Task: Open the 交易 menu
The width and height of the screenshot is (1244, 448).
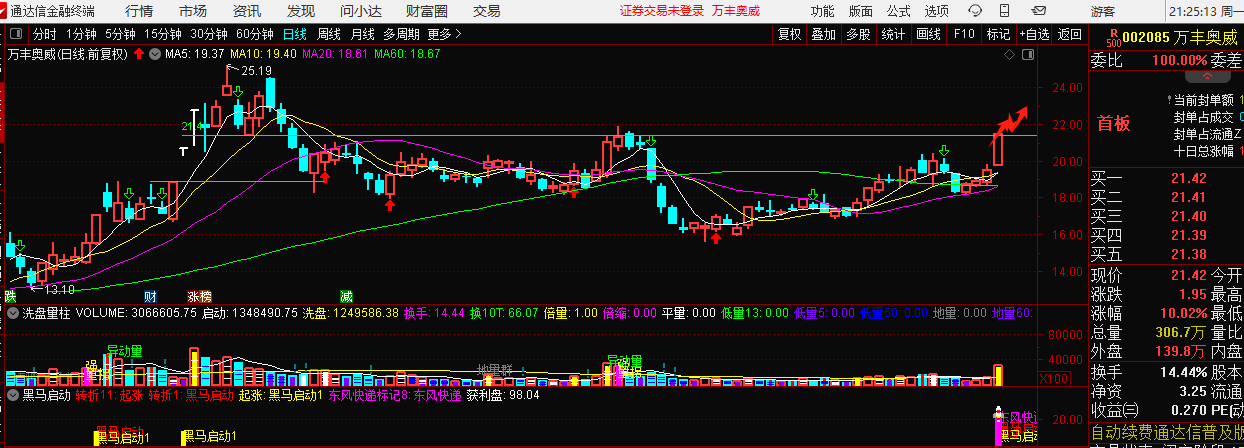Action: point(487,11)
